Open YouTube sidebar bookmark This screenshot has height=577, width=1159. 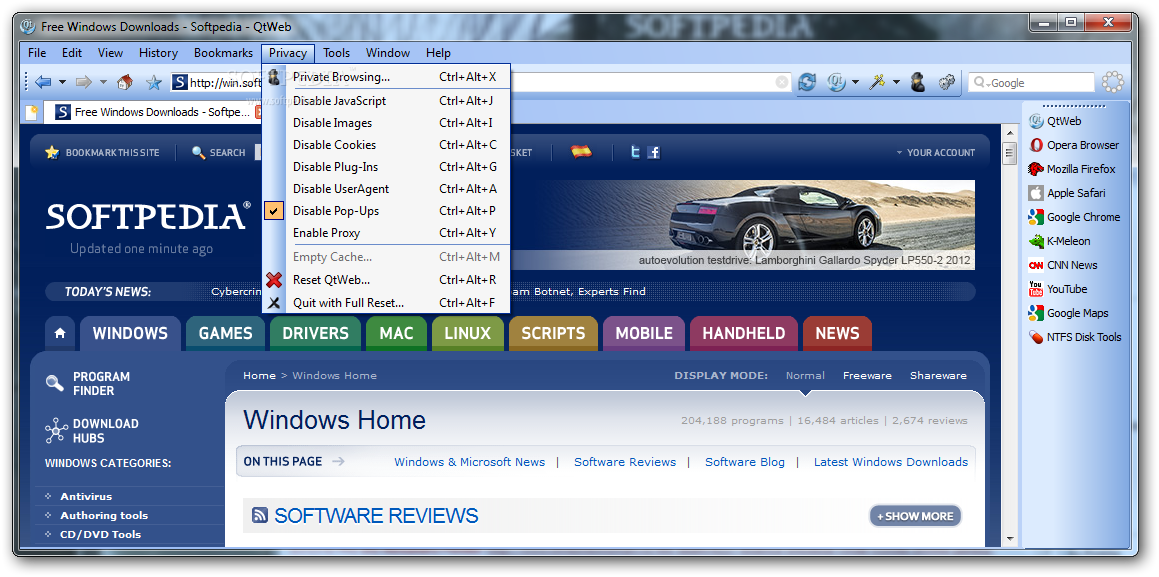click(x=1058, y=289)
